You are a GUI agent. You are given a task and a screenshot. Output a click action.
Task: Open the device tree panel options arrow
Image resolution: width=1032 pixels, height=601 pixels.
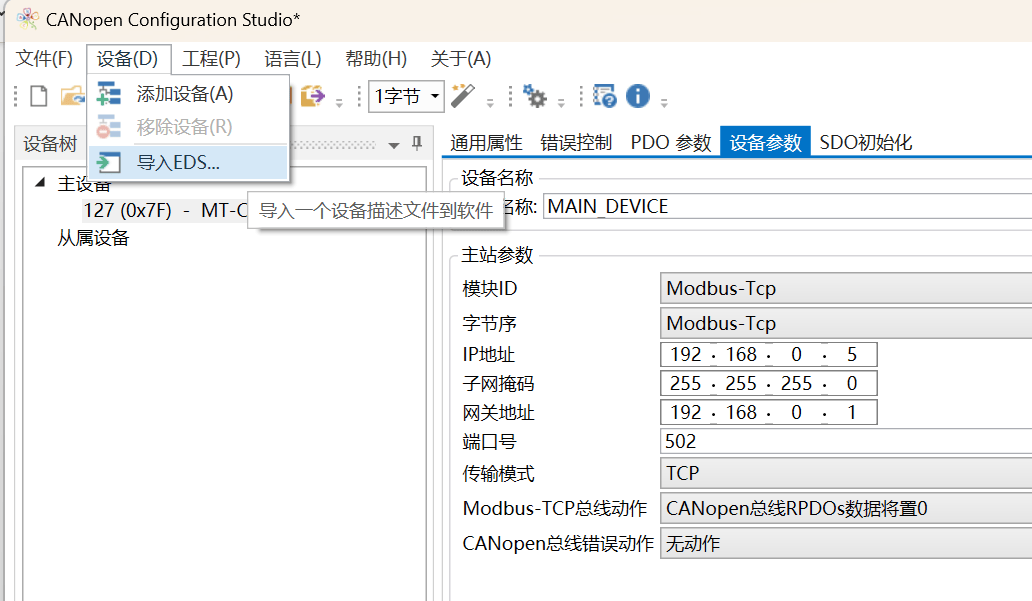(x=394, y=145)
